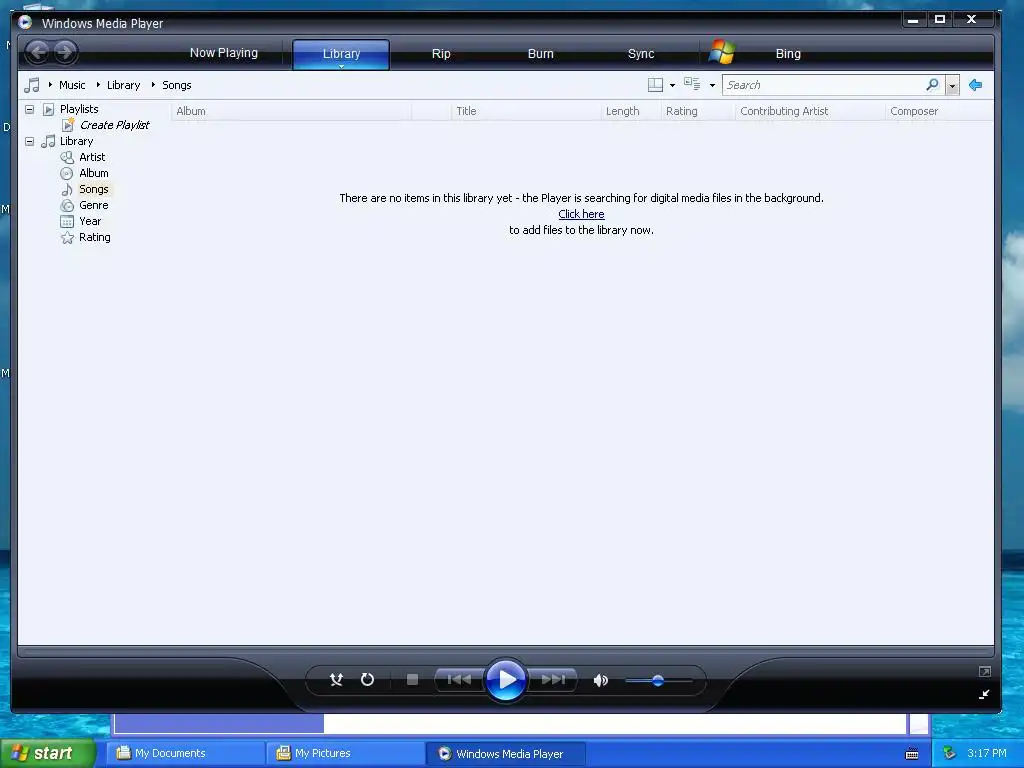
Task: Expand the Songs breadcrumb arrow
Action: pyautogui.click(x=153, y=85)
